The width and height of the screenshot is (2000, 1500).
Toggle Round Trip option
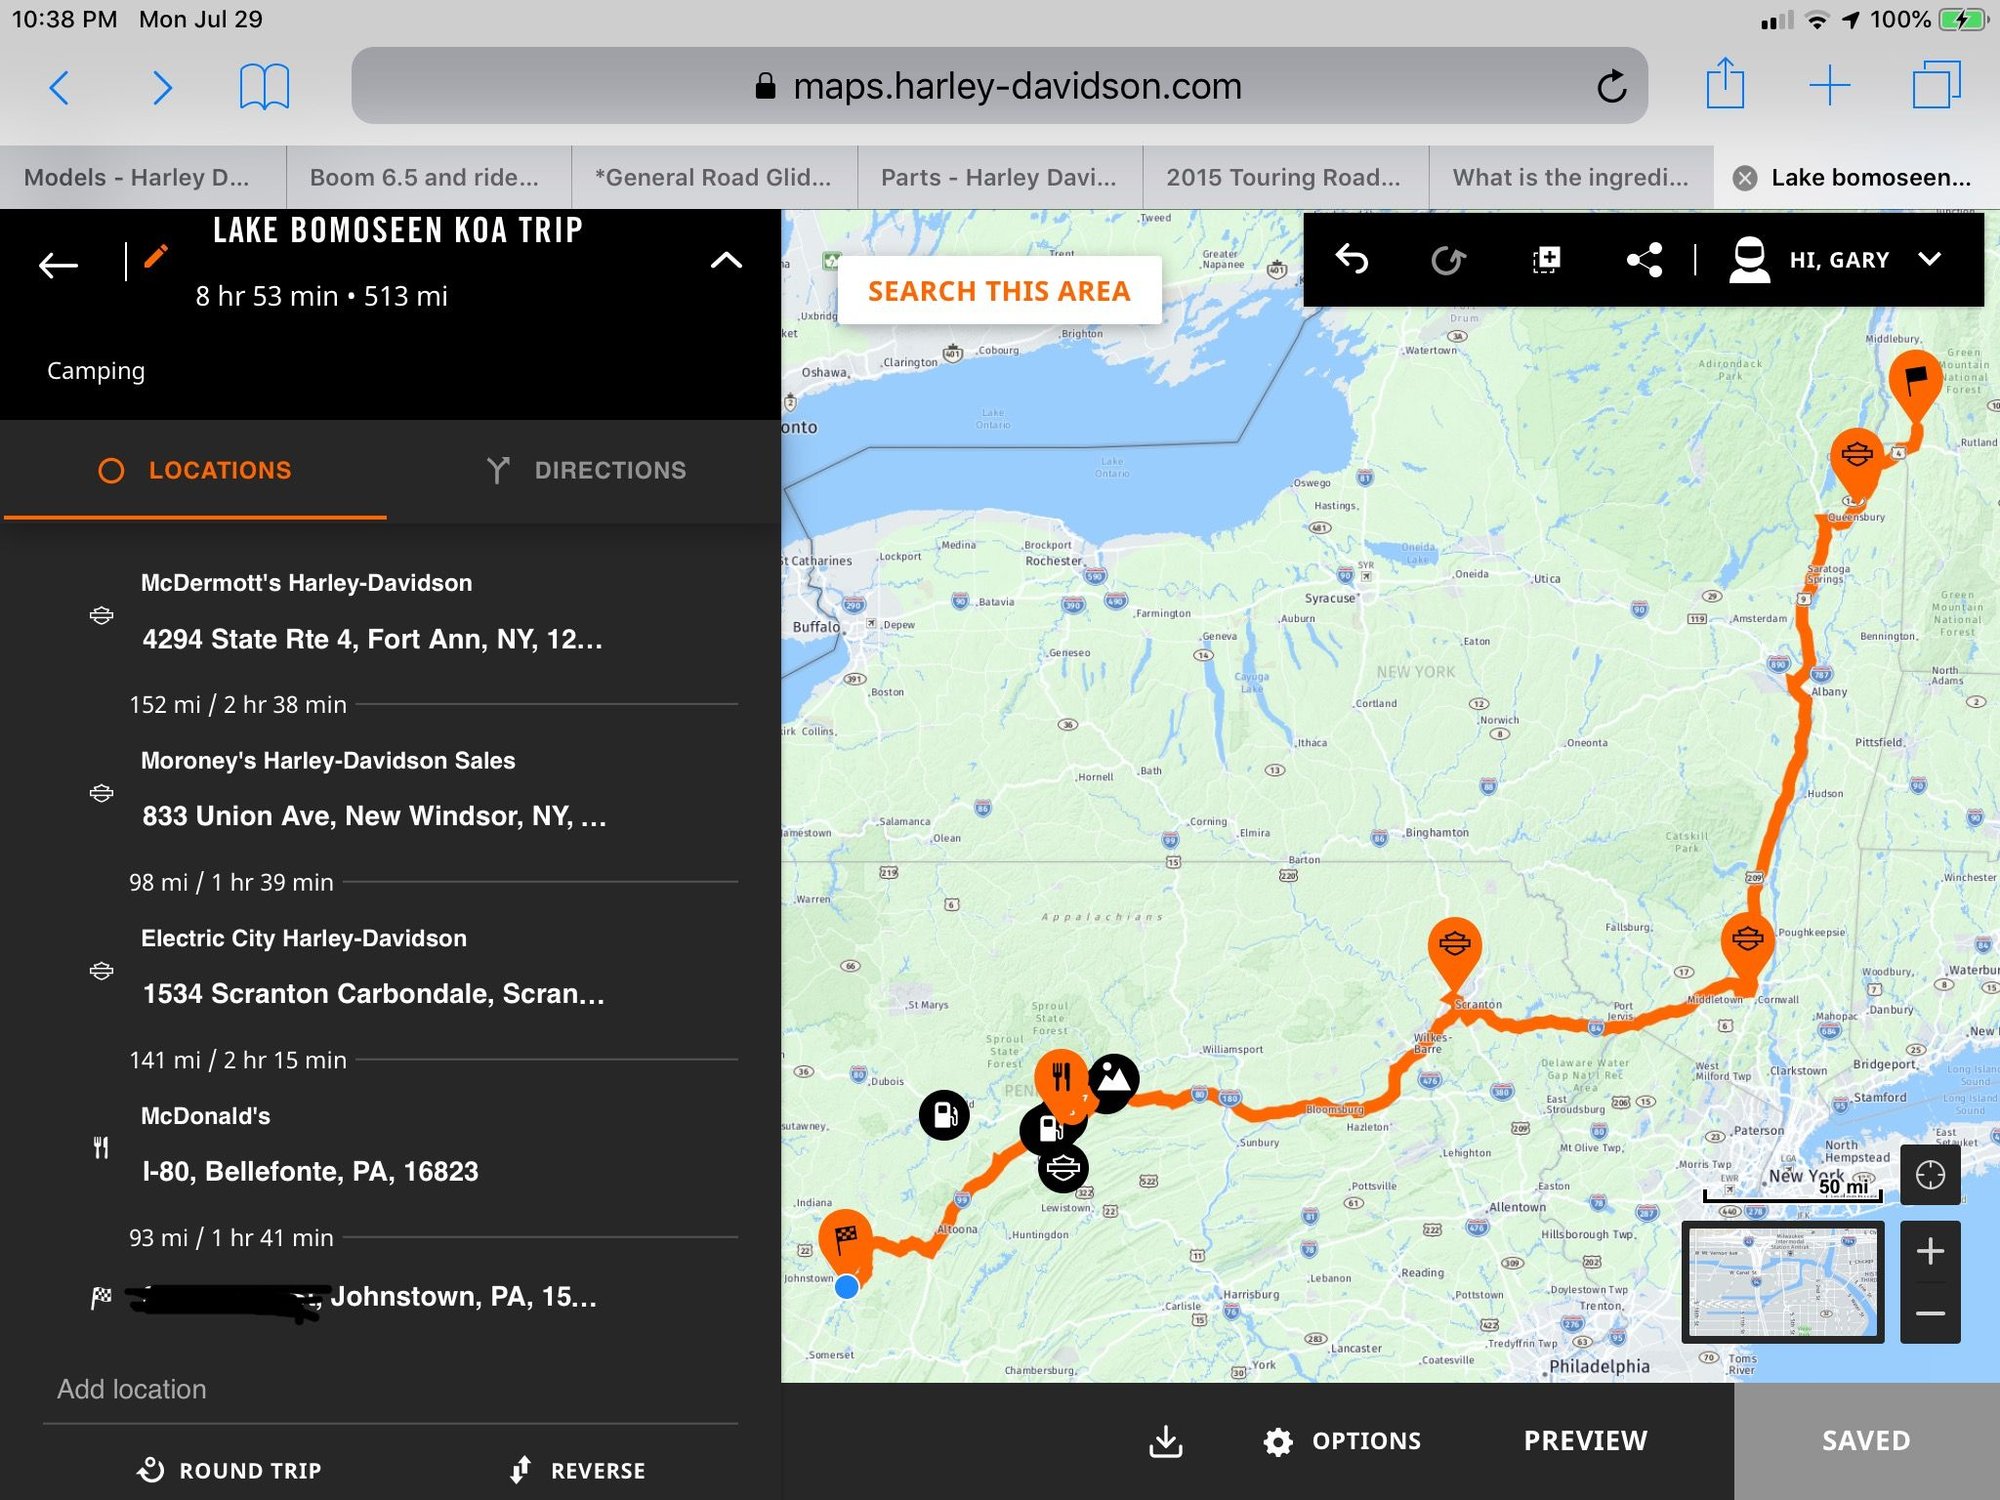230,1470
